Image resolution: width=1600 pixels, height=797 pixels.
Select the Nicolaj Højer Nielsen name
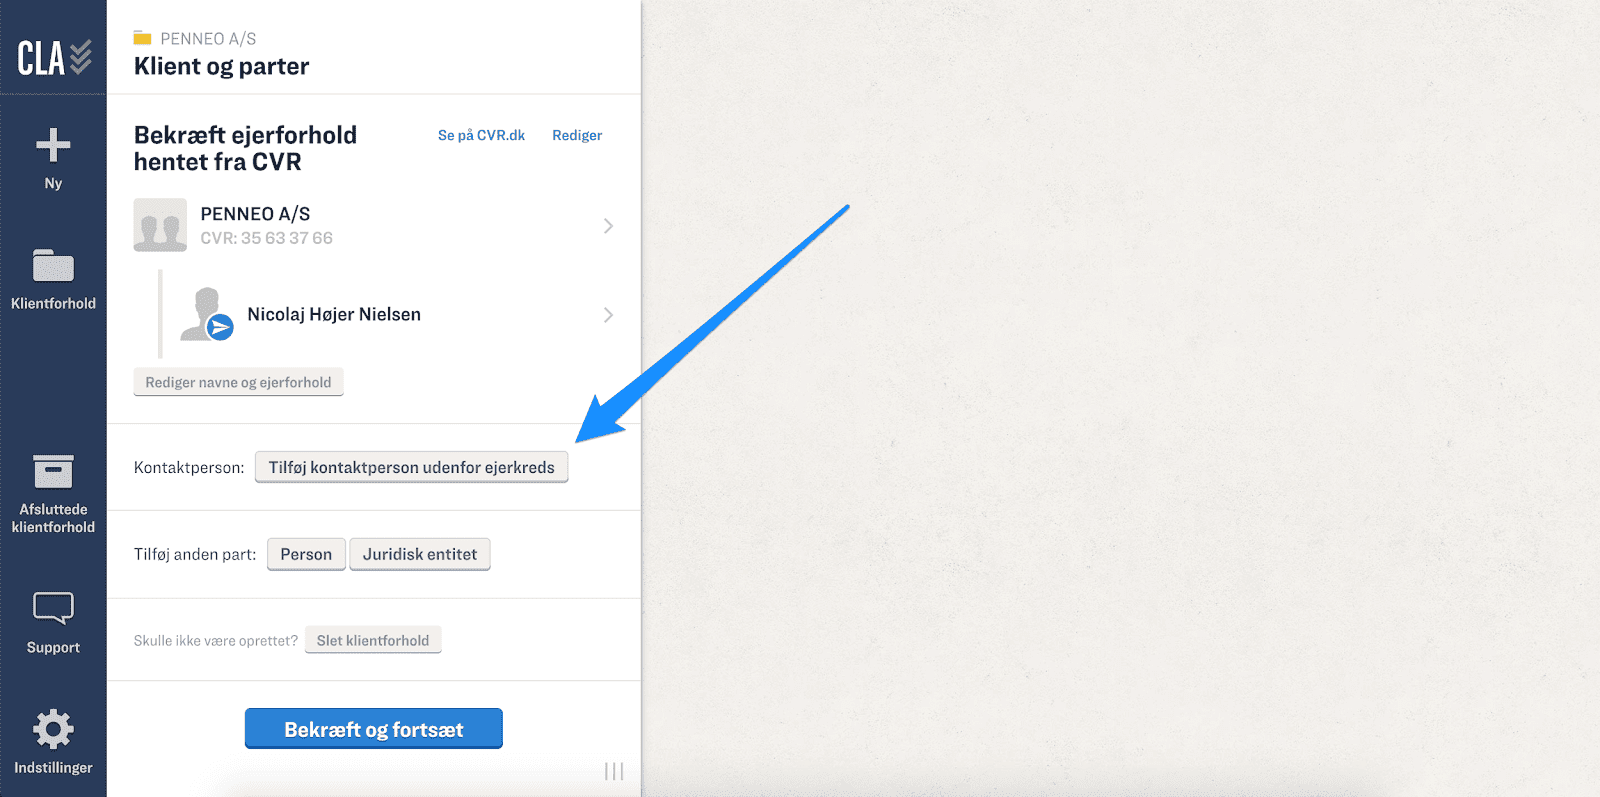tap(334, 314)
